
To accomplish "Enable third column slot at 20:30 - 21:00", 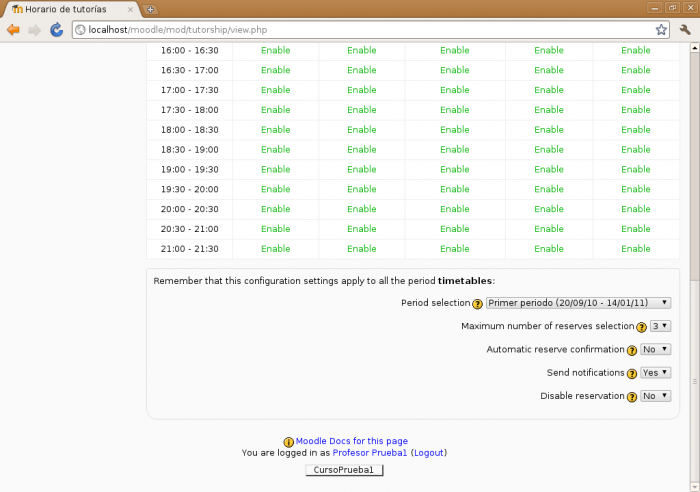I will [454, 229].
